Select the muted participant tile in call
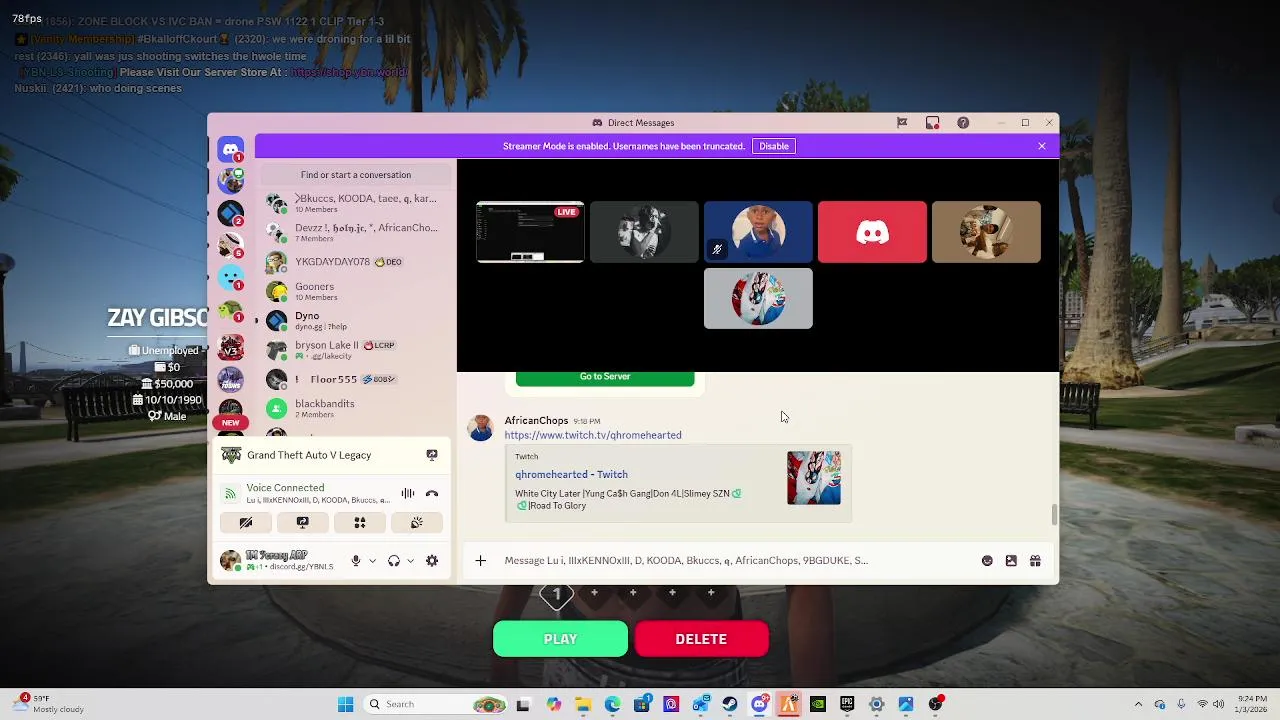Image resolution: width=1280 pixels, height=720 pixels. pos(758,232)
